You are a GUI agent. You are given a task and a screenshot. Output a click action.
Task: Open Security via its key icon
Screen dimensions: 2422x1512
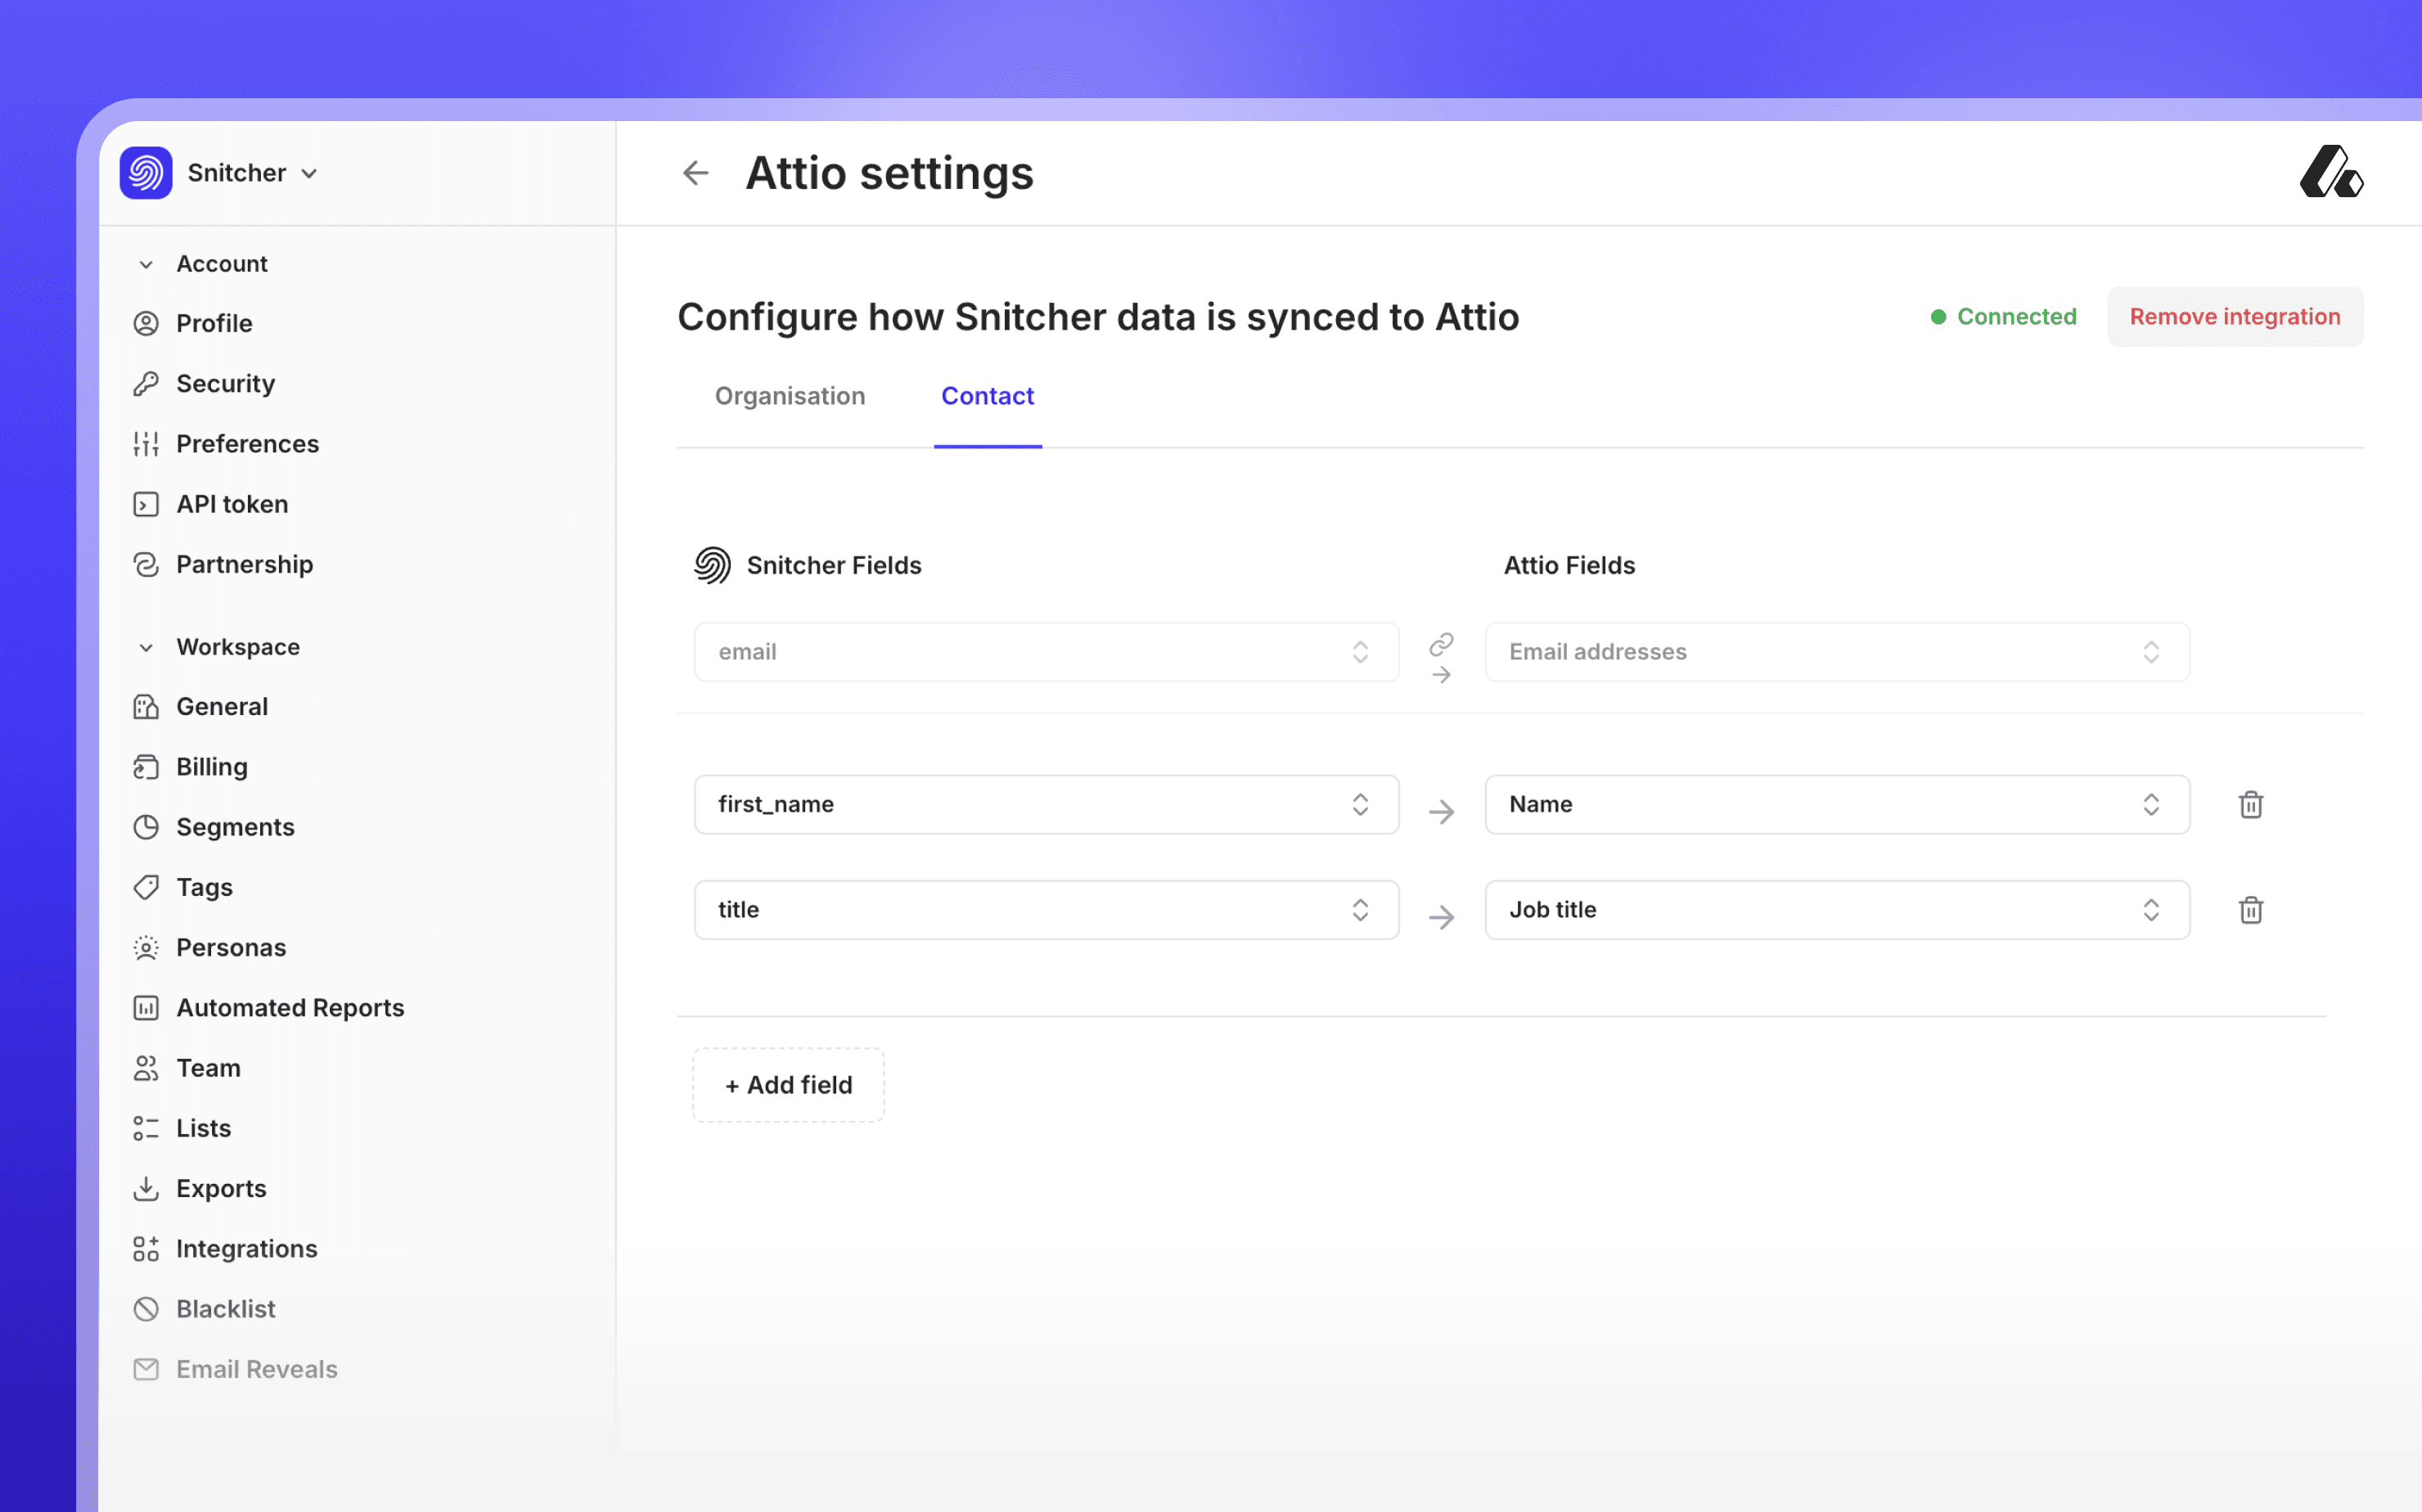(x=146, y=384)
